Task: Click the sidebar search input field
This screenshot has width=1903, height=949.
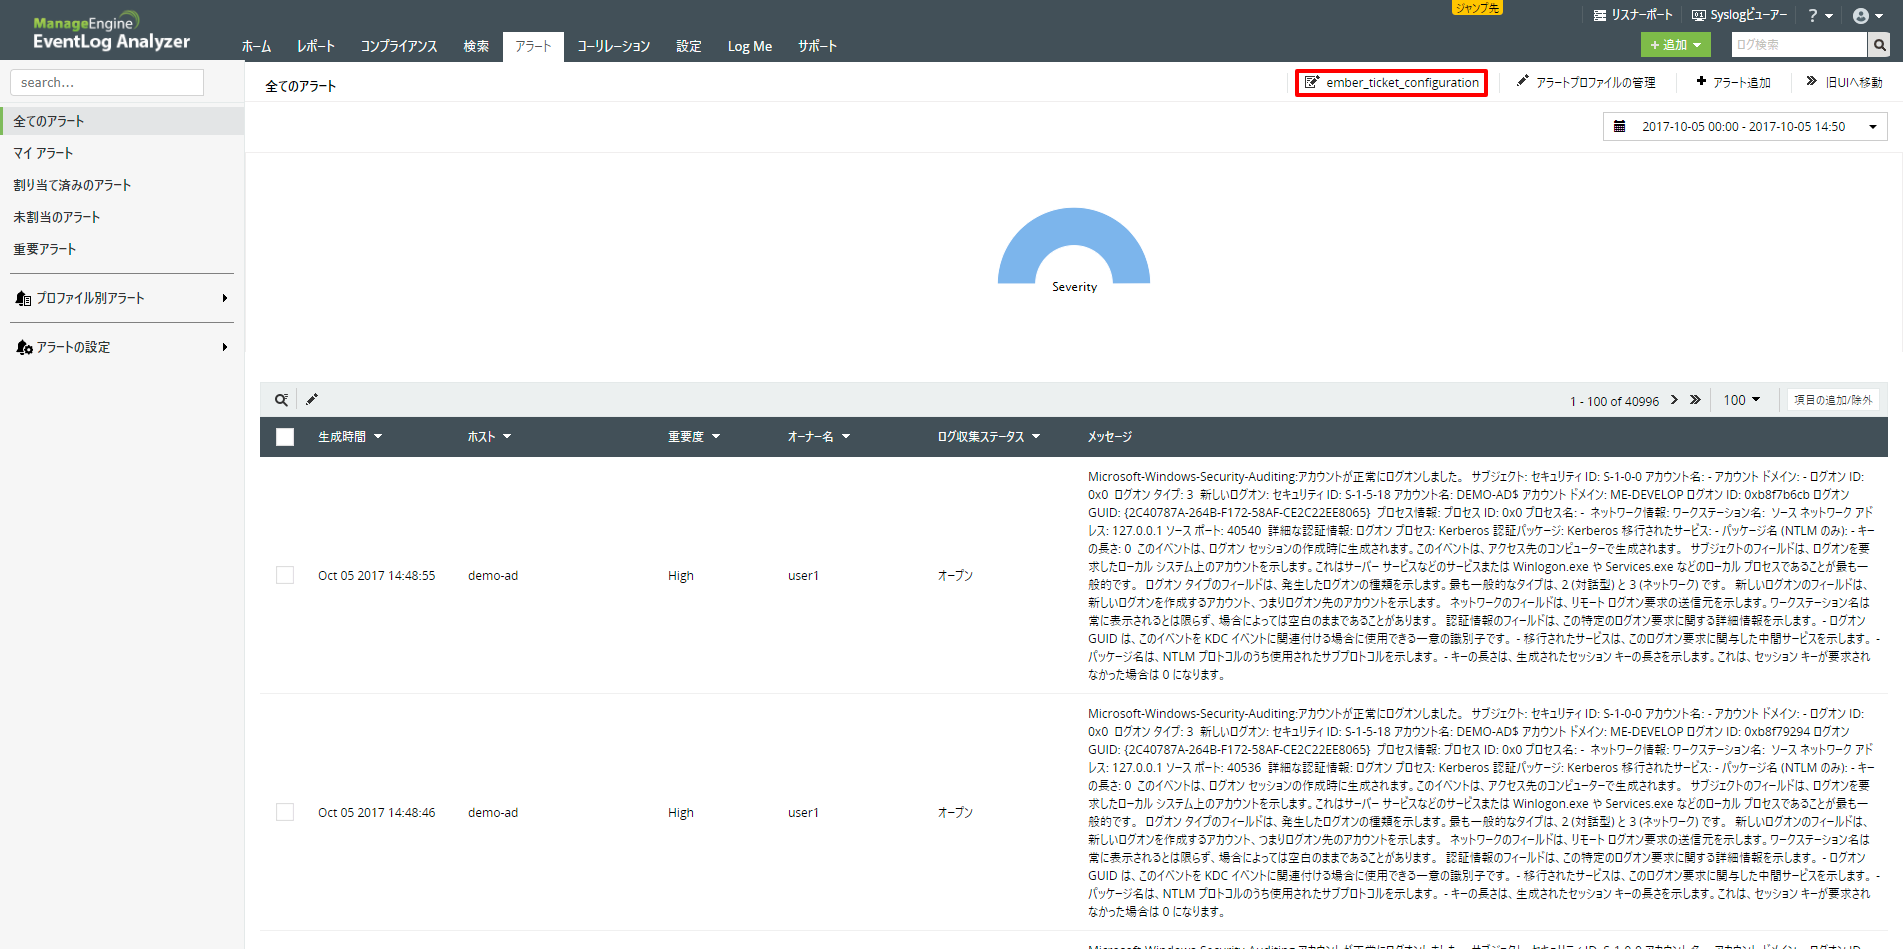Action: 107,83
